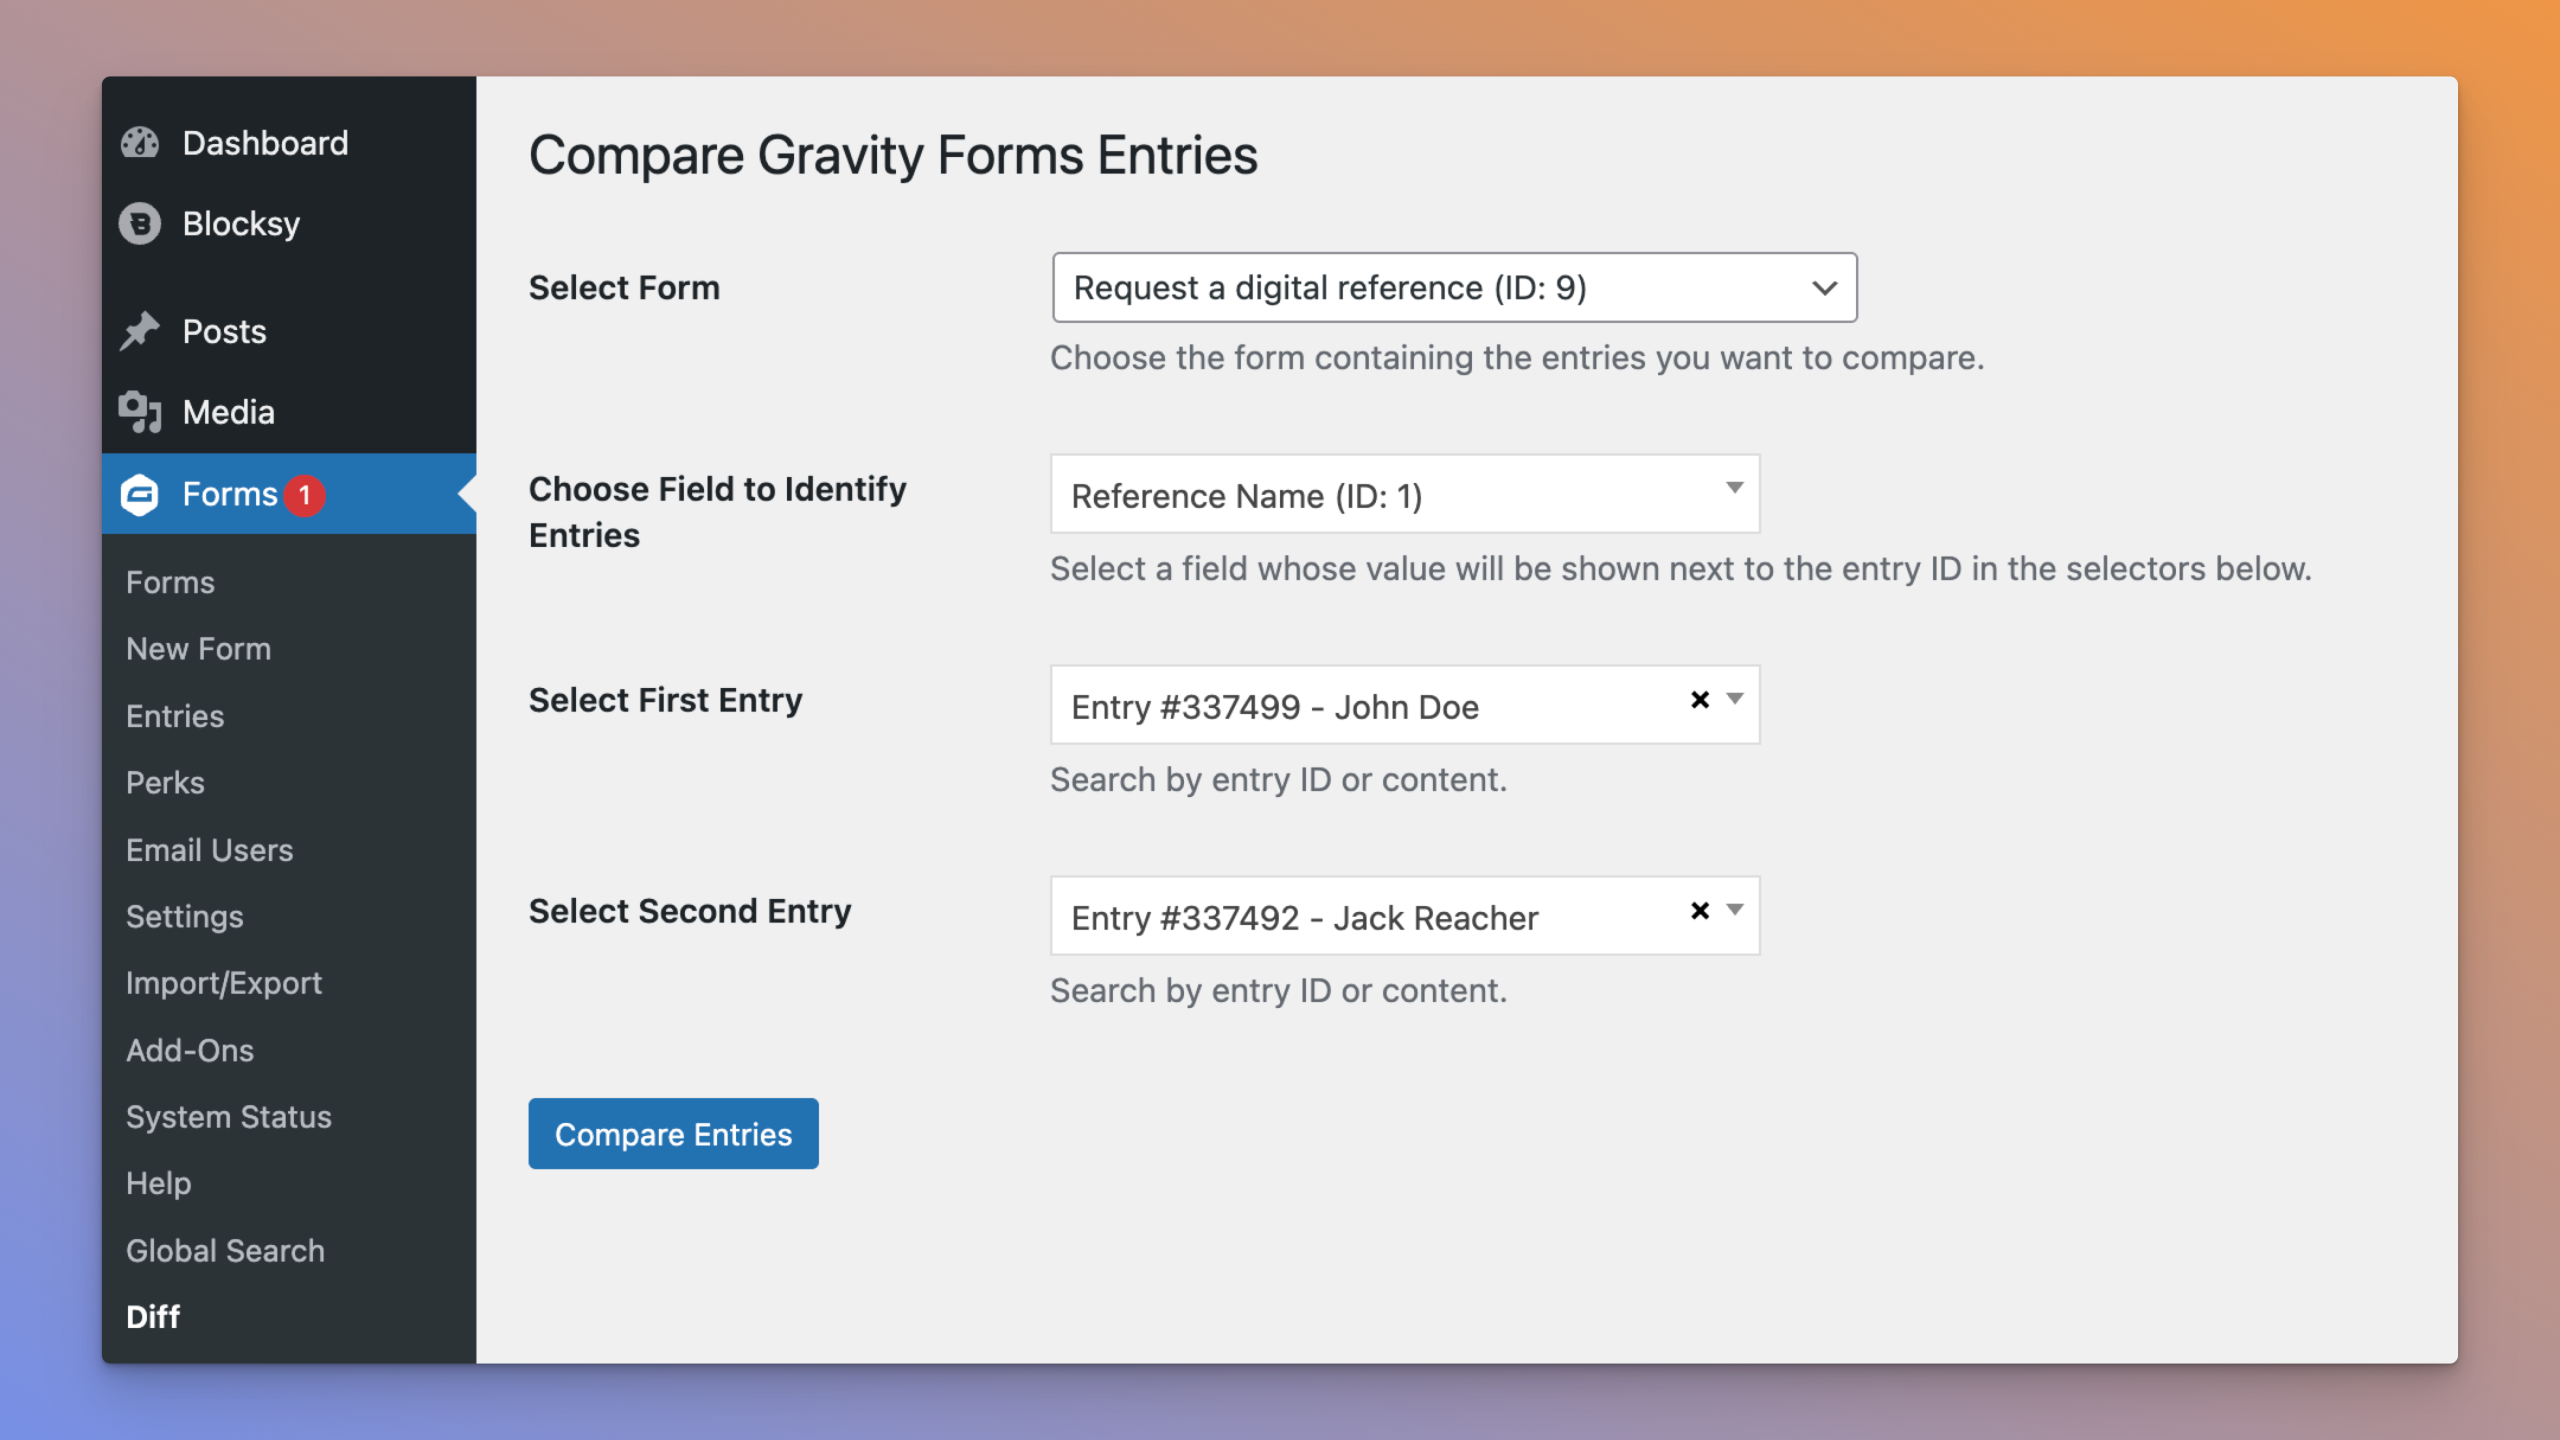This screenshot has height=1440, width=2560.
Task: Open the John Doe entry dropdown
Action: pyautogui.click(x=1405, y=706)
